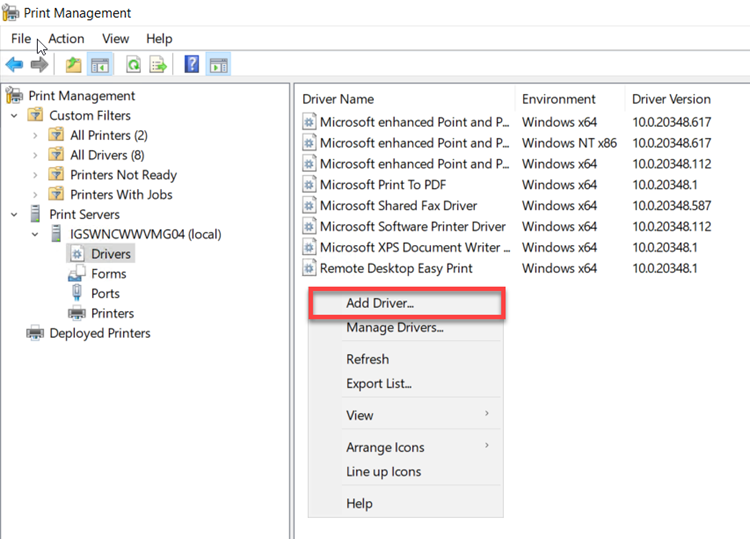Click the Back arrow toolbar icon
The height and width of the screenshot is (539, 750).
pyautogui.click(x=14, y=65)
